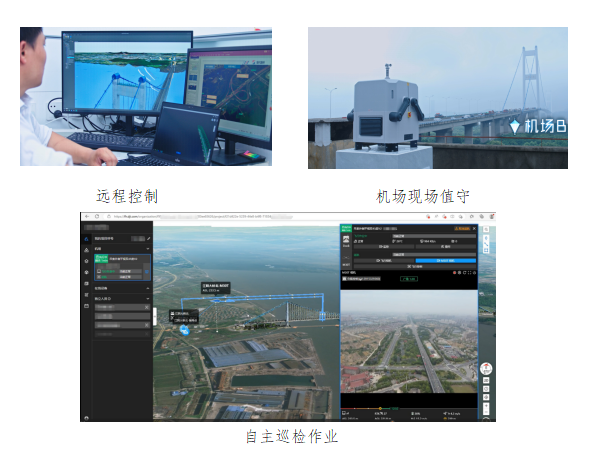Viewport: 589px width, 457px height.
Task: Click the third map button under the compass
Action: click(x=486, y=397)
